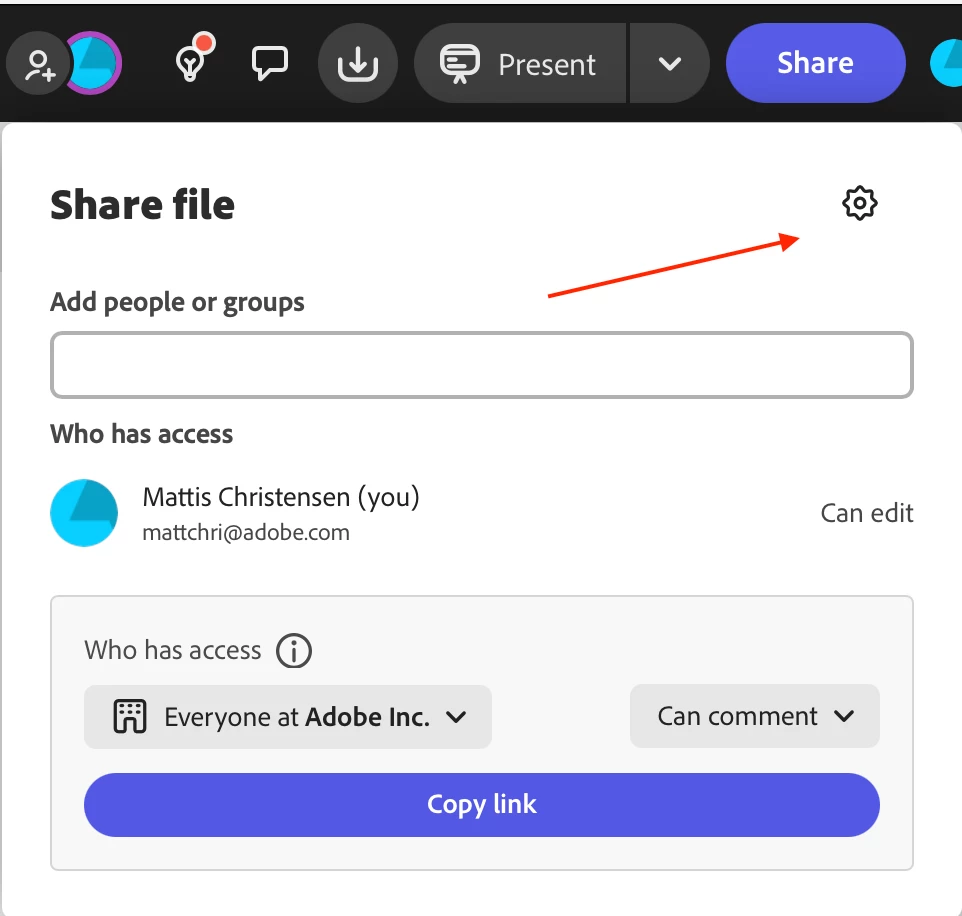Screen dimensions: 962x916
Task: Click the Copy link button
Action: (482, 805)
